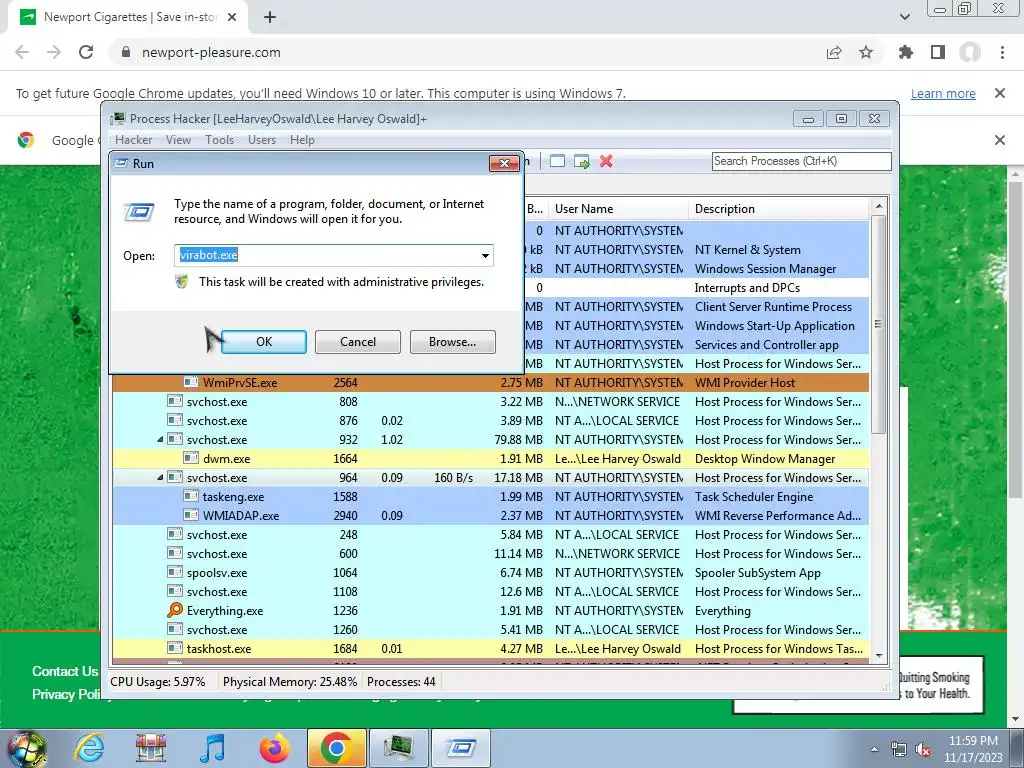
Task: Open a new Chrome tab with plus
Action: [270, 17]
